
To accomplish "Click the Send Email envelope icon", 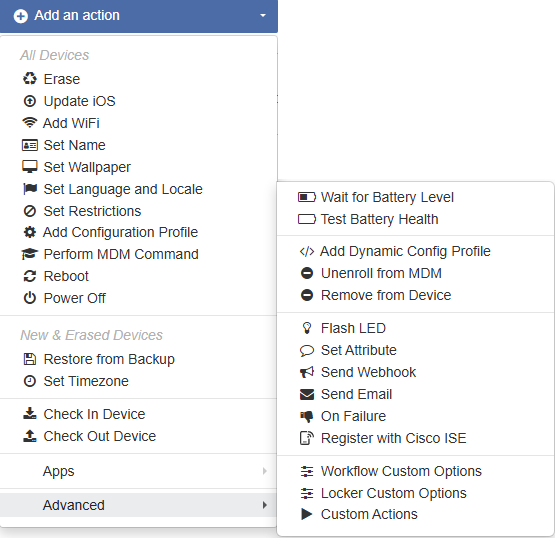I will (307, 394).
